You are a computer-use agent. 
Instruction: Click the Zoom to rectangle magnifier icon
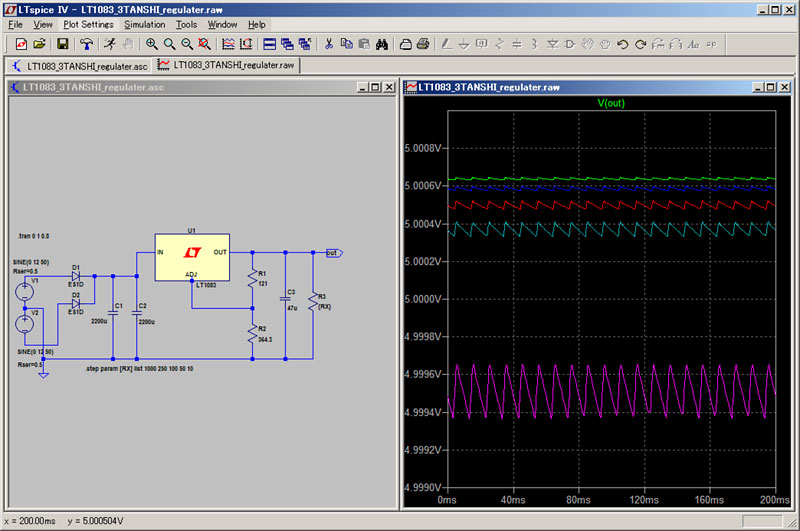(169, 44)
